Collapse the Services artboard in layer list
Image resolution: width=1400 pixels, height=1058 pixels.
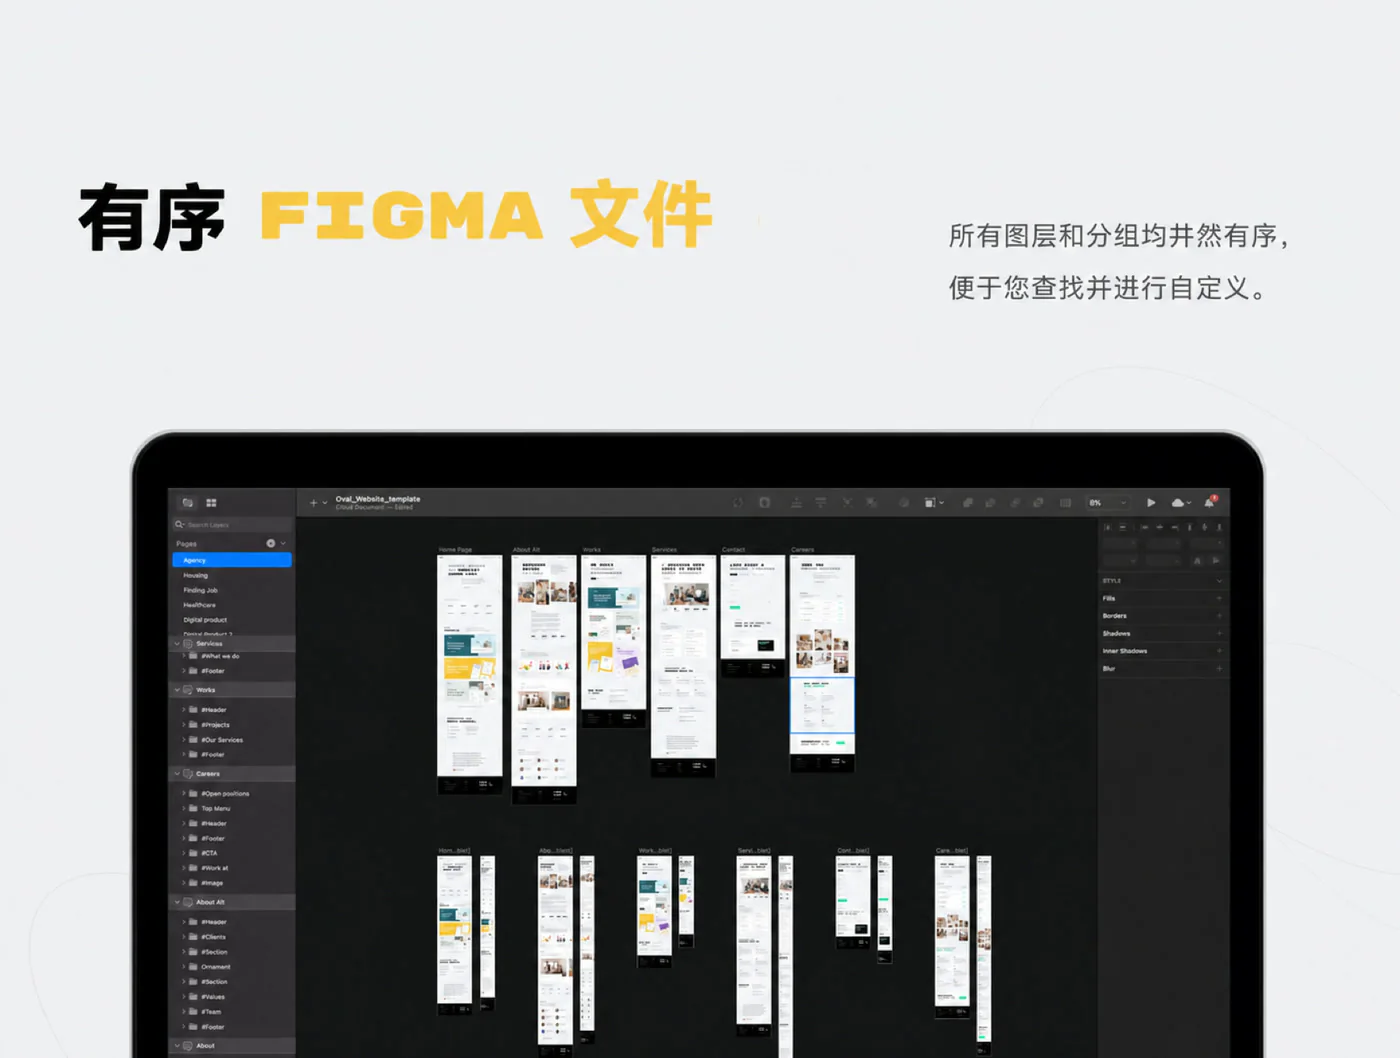coord(177,643)
